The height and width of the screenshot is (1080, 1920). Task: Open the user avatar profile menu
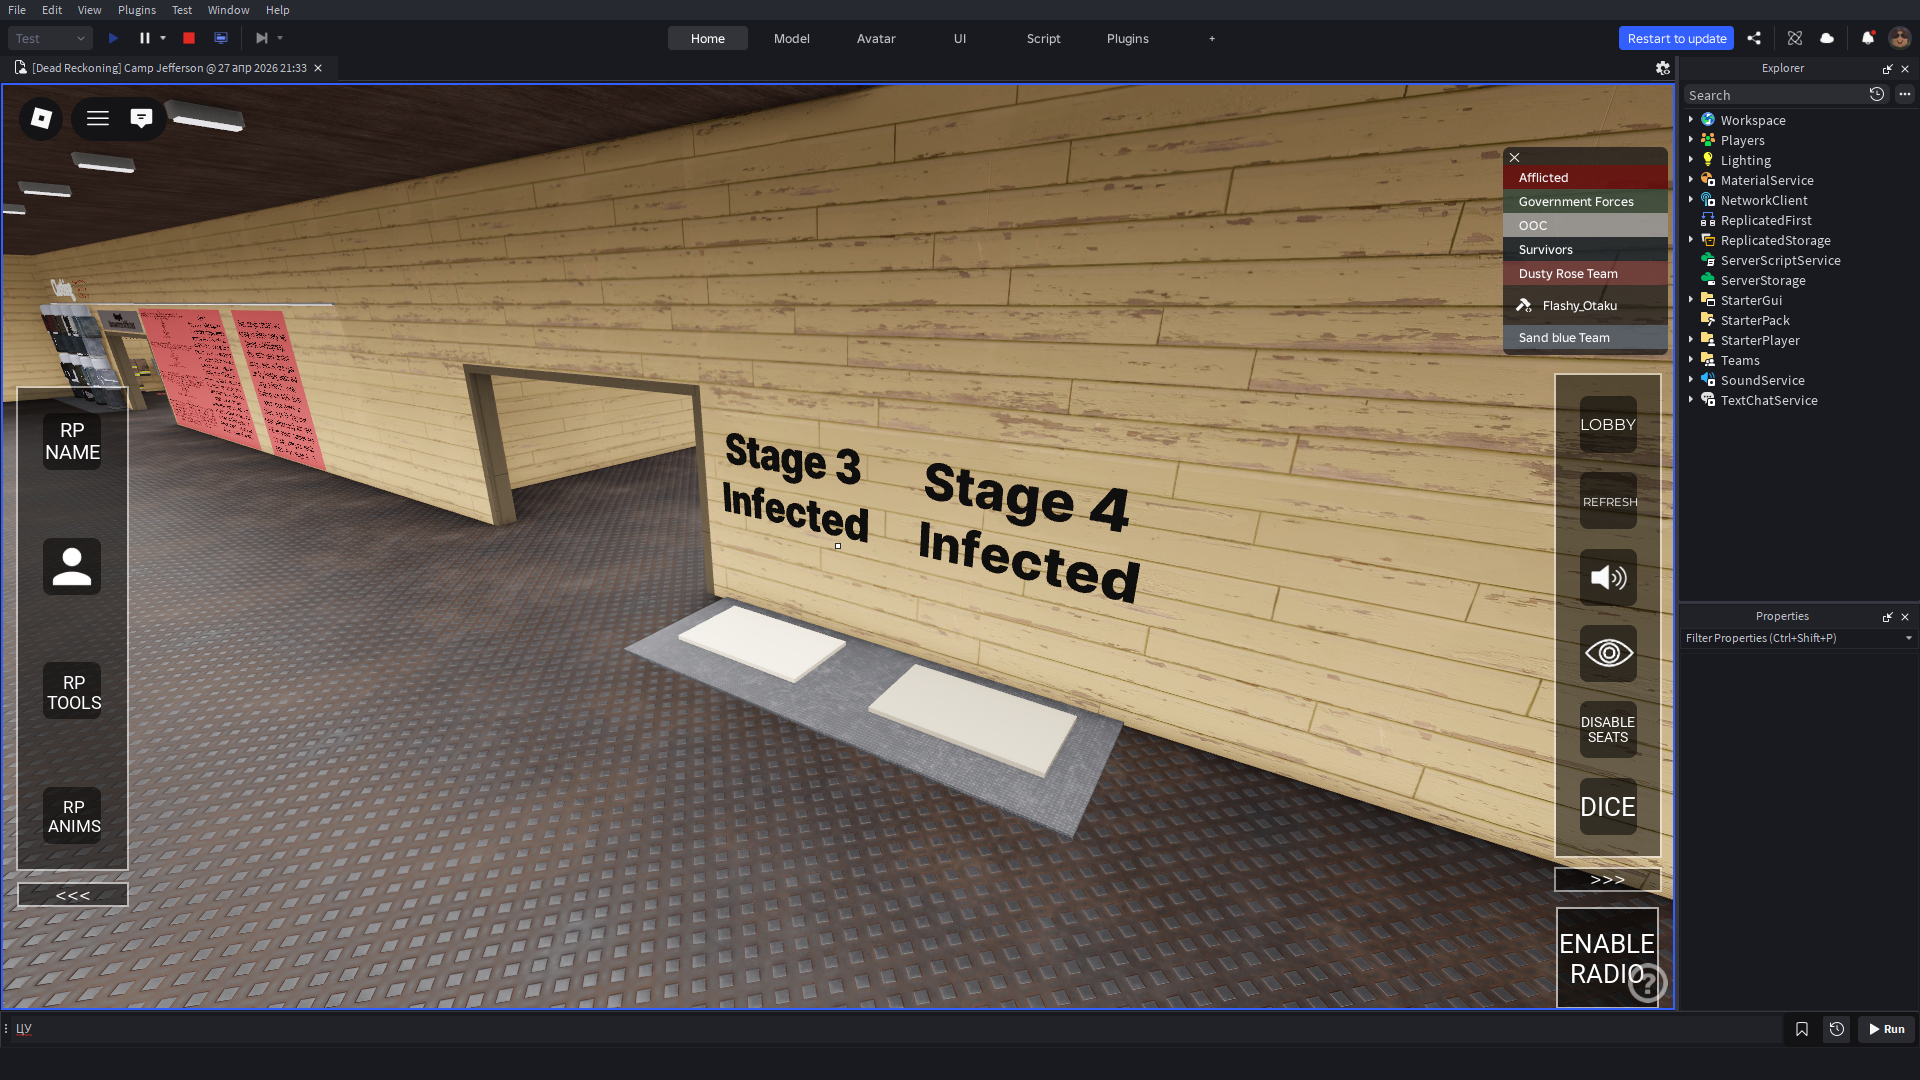point(1899,38)
